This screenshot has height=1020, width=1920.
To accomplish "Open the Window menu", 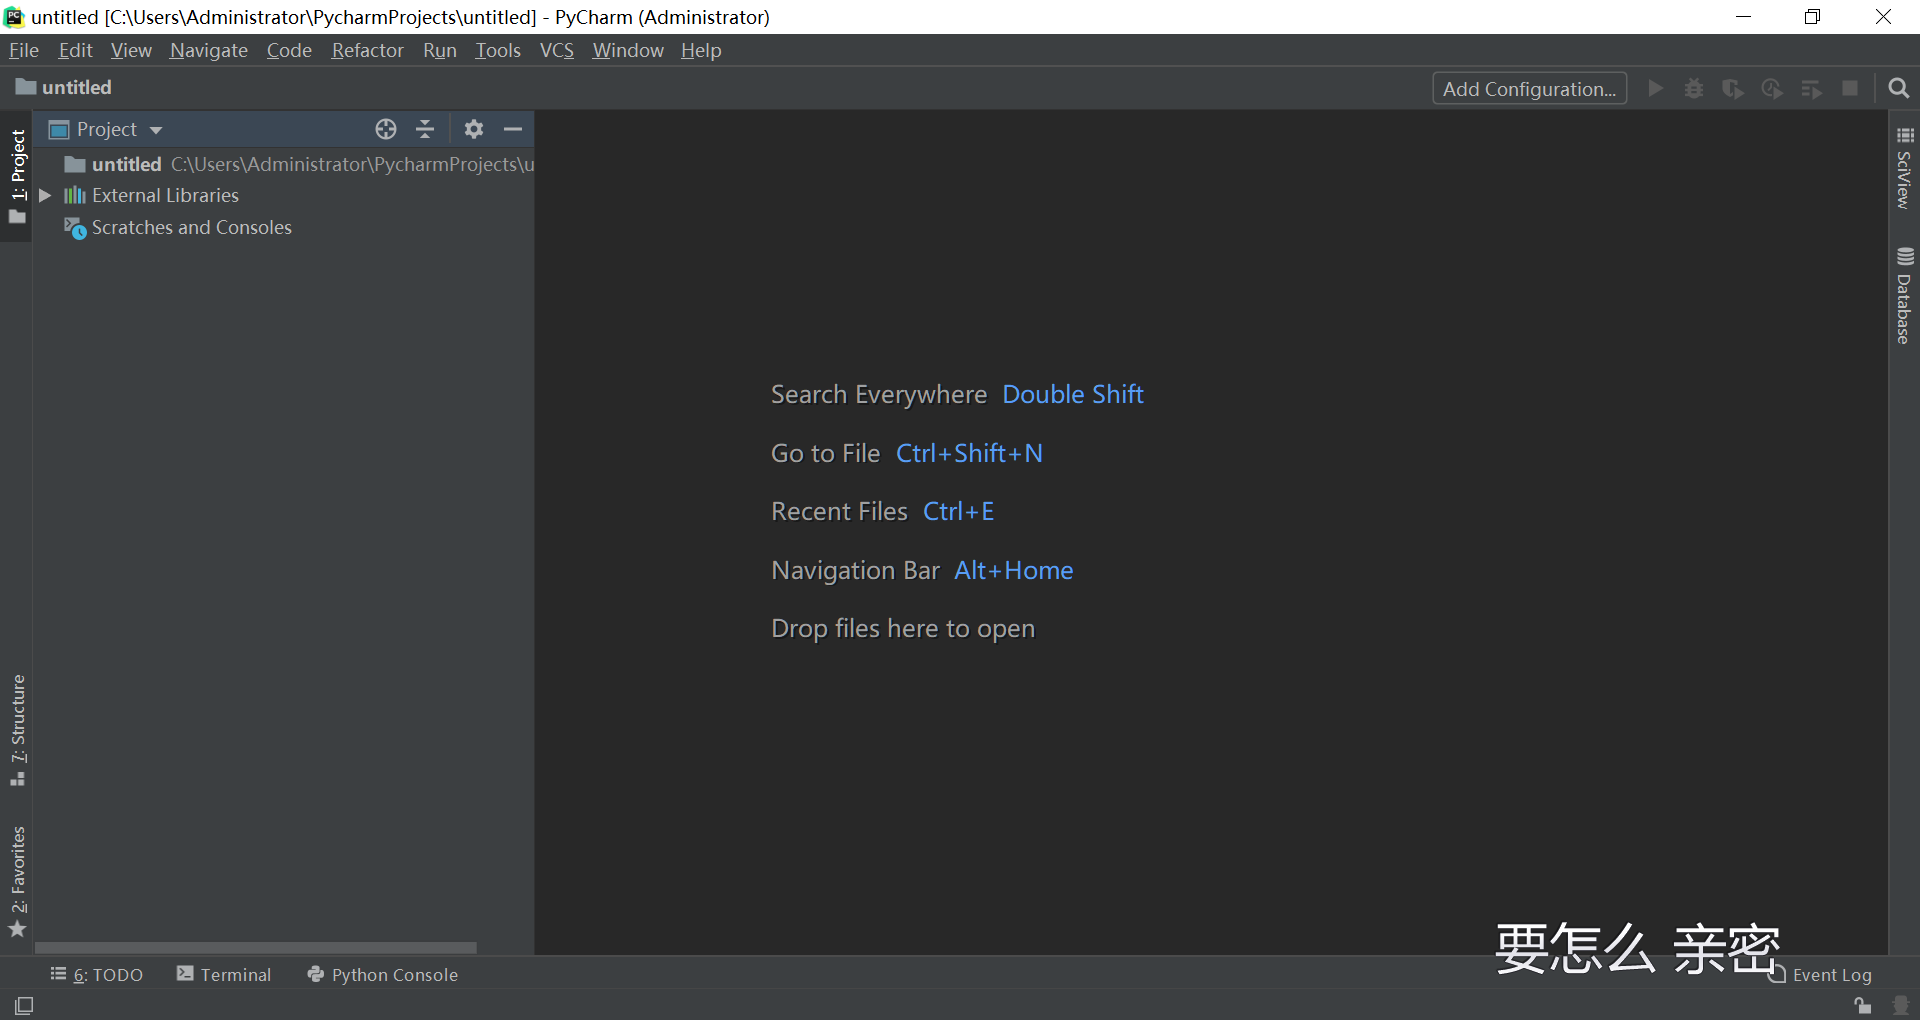I will (627, 50).
